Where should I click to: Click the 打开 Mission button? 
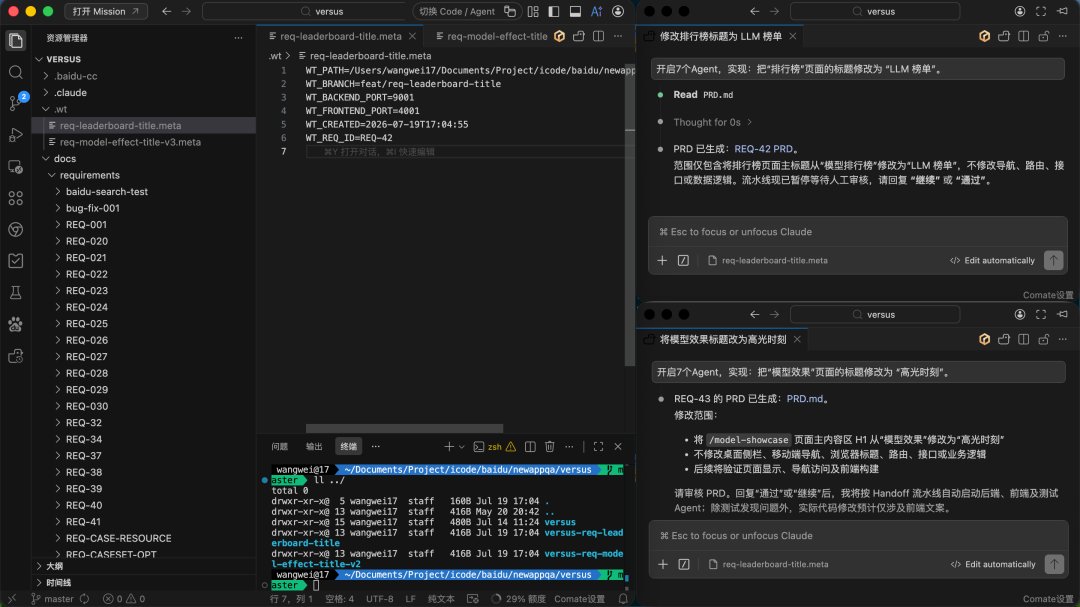(105, 11)
